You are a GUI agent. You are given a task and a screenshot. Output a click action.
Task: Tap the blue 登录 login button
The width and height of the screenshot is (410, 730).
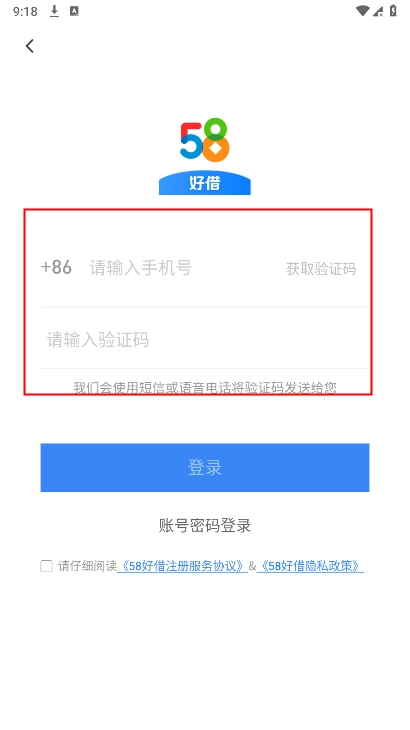(x=205, y=467)
